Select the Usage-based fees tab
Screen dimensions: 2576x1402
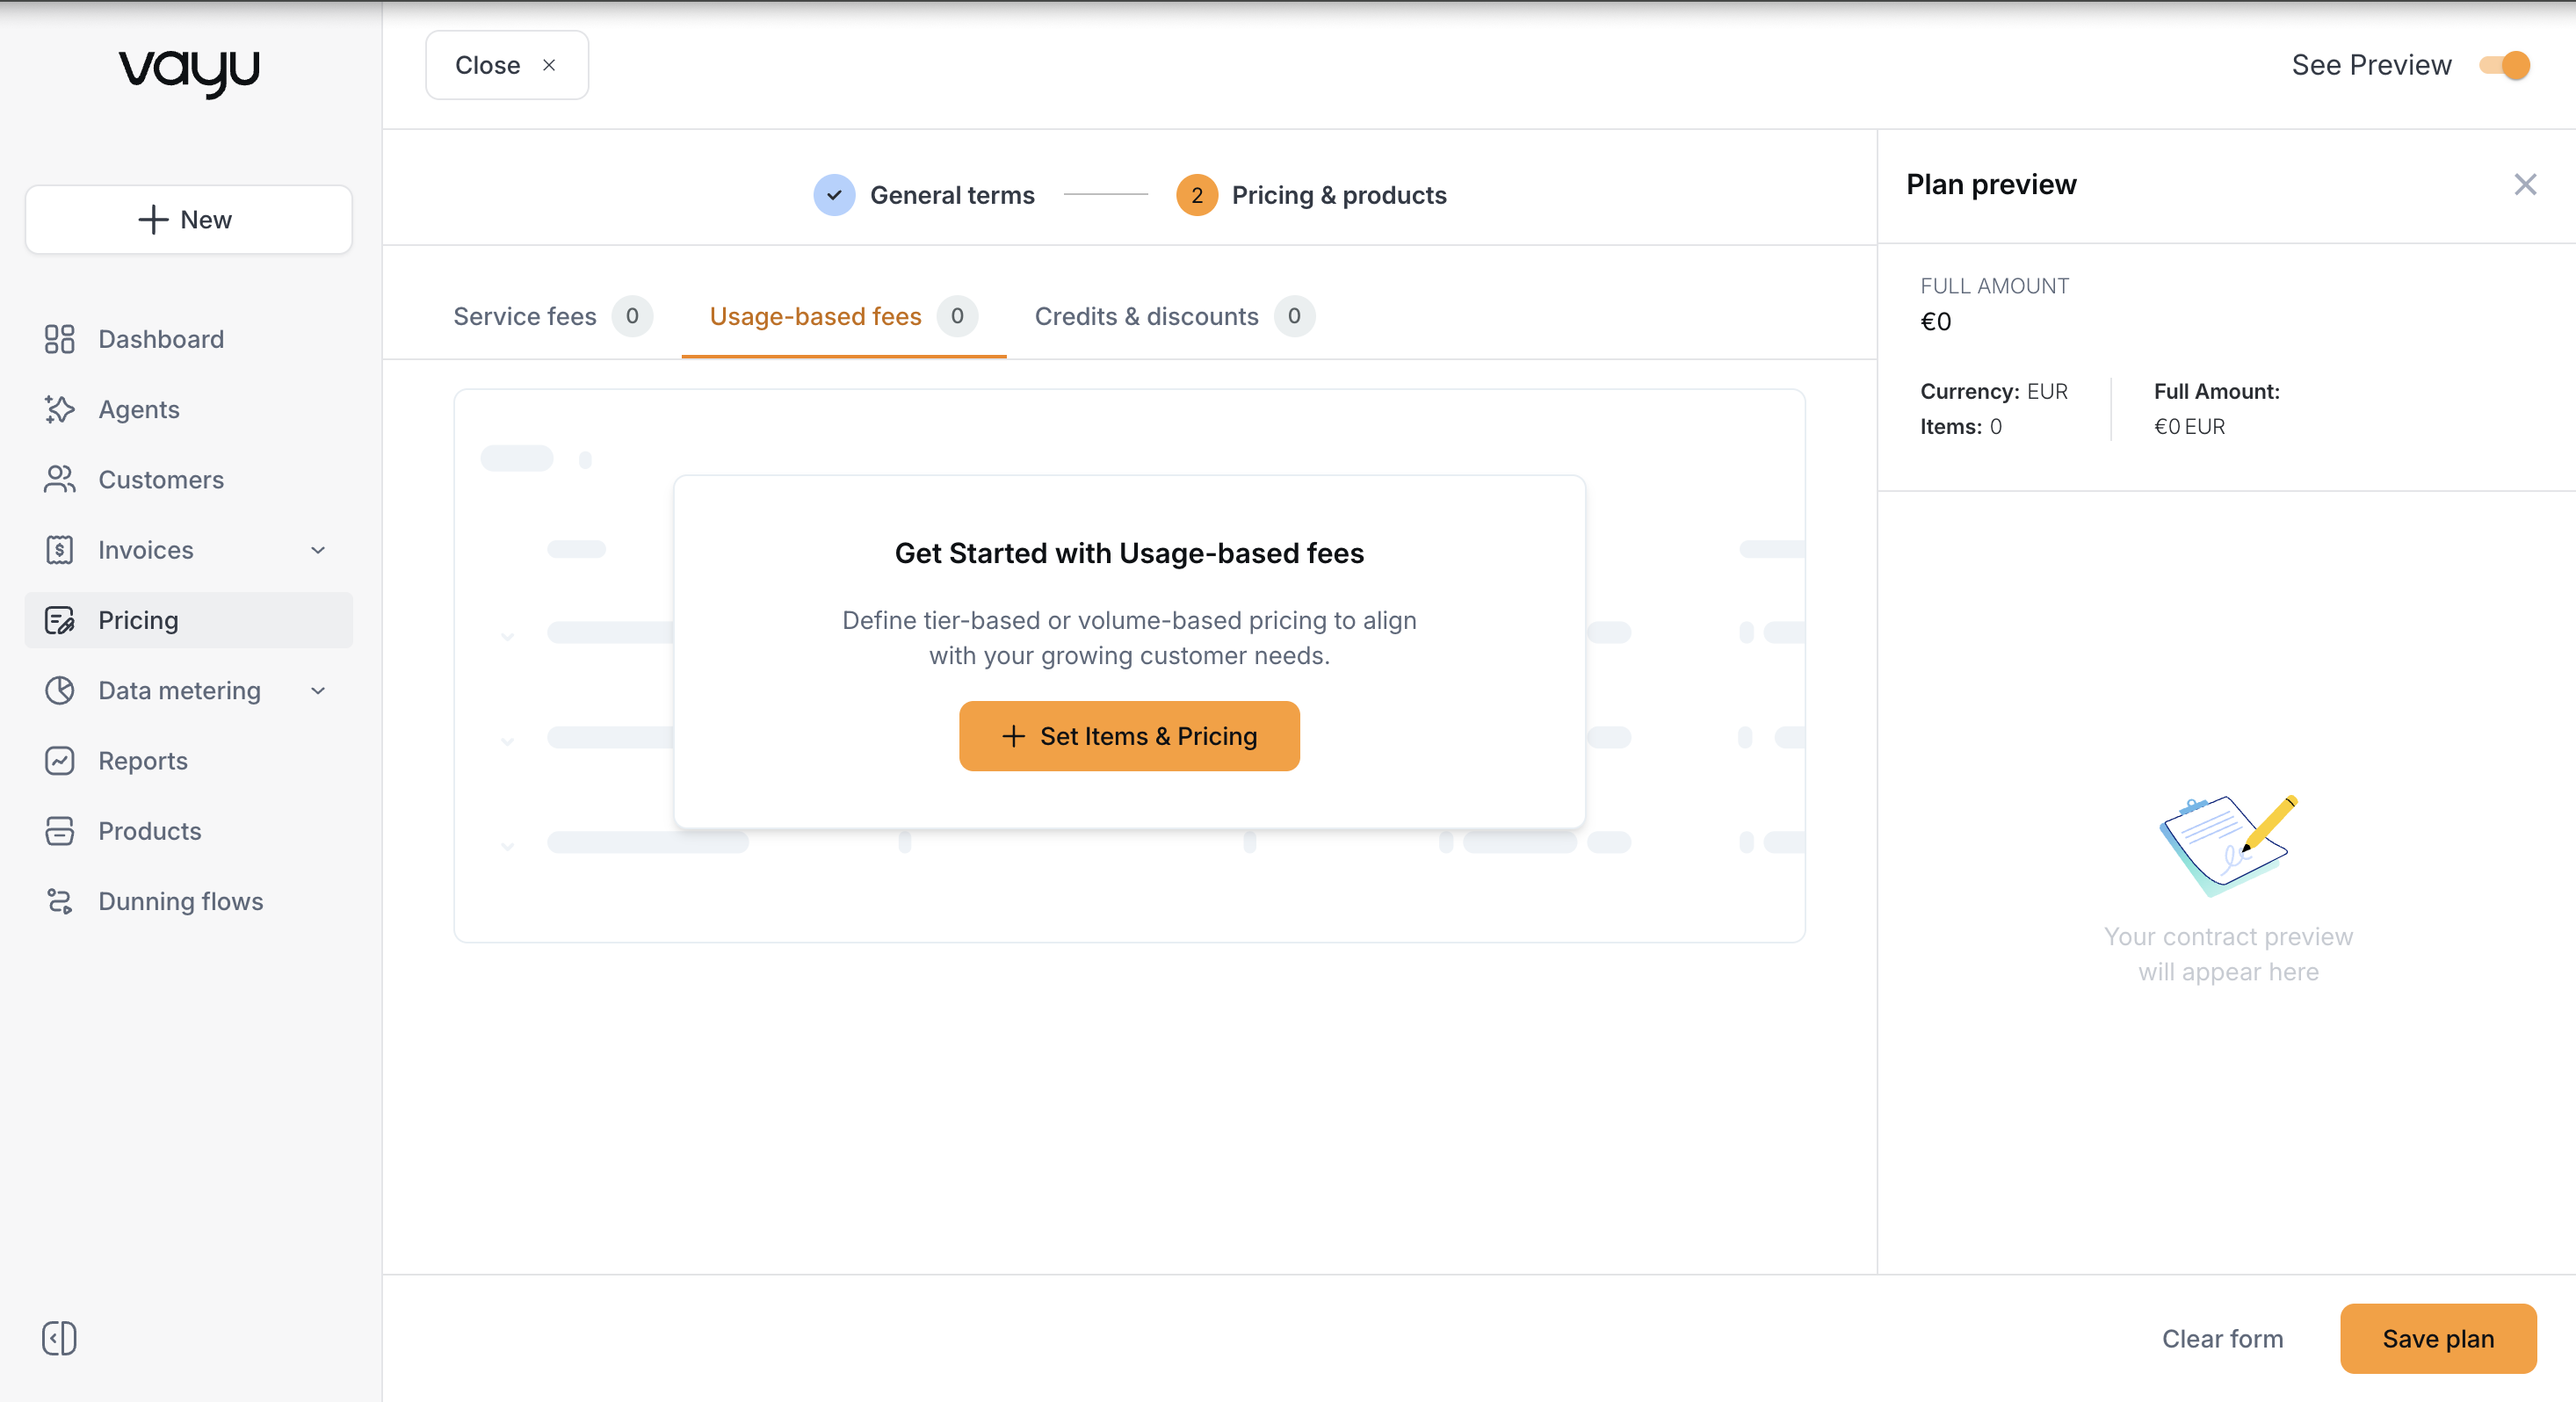(843, 316)
